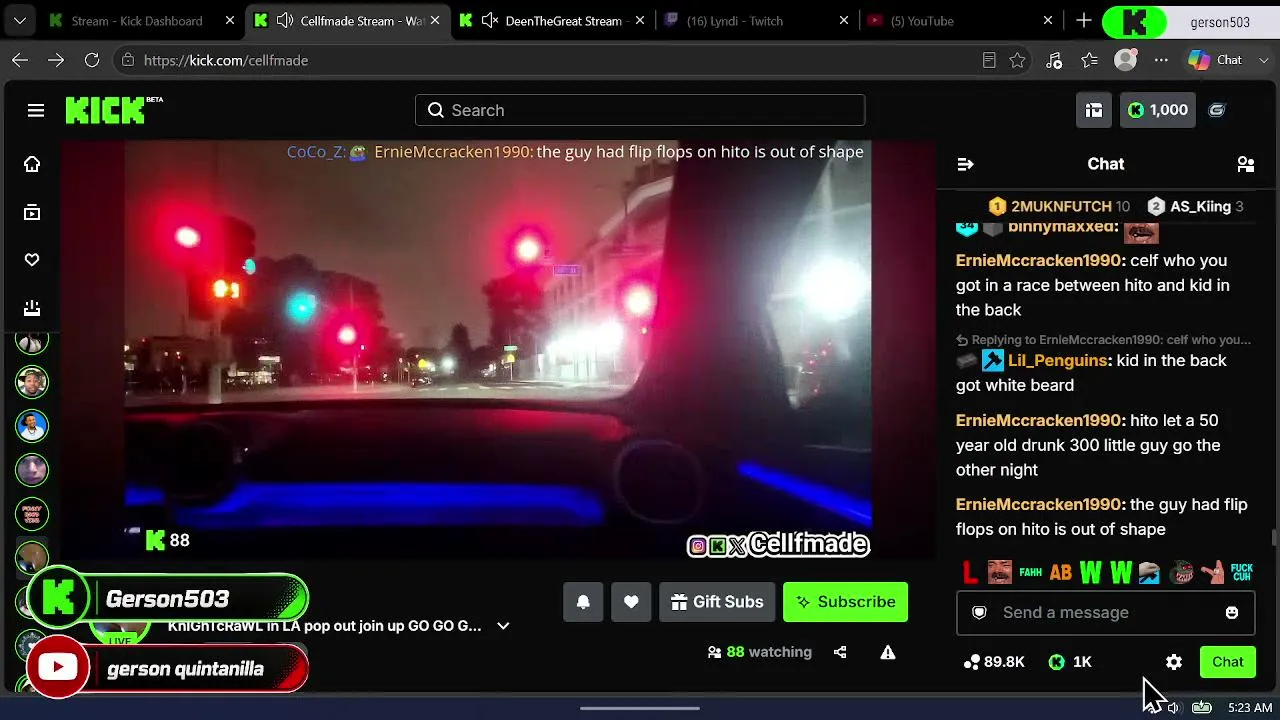Share the stream via share icon
The height and width of the screenshot is (720, 1280).
[x=840, y=652]
